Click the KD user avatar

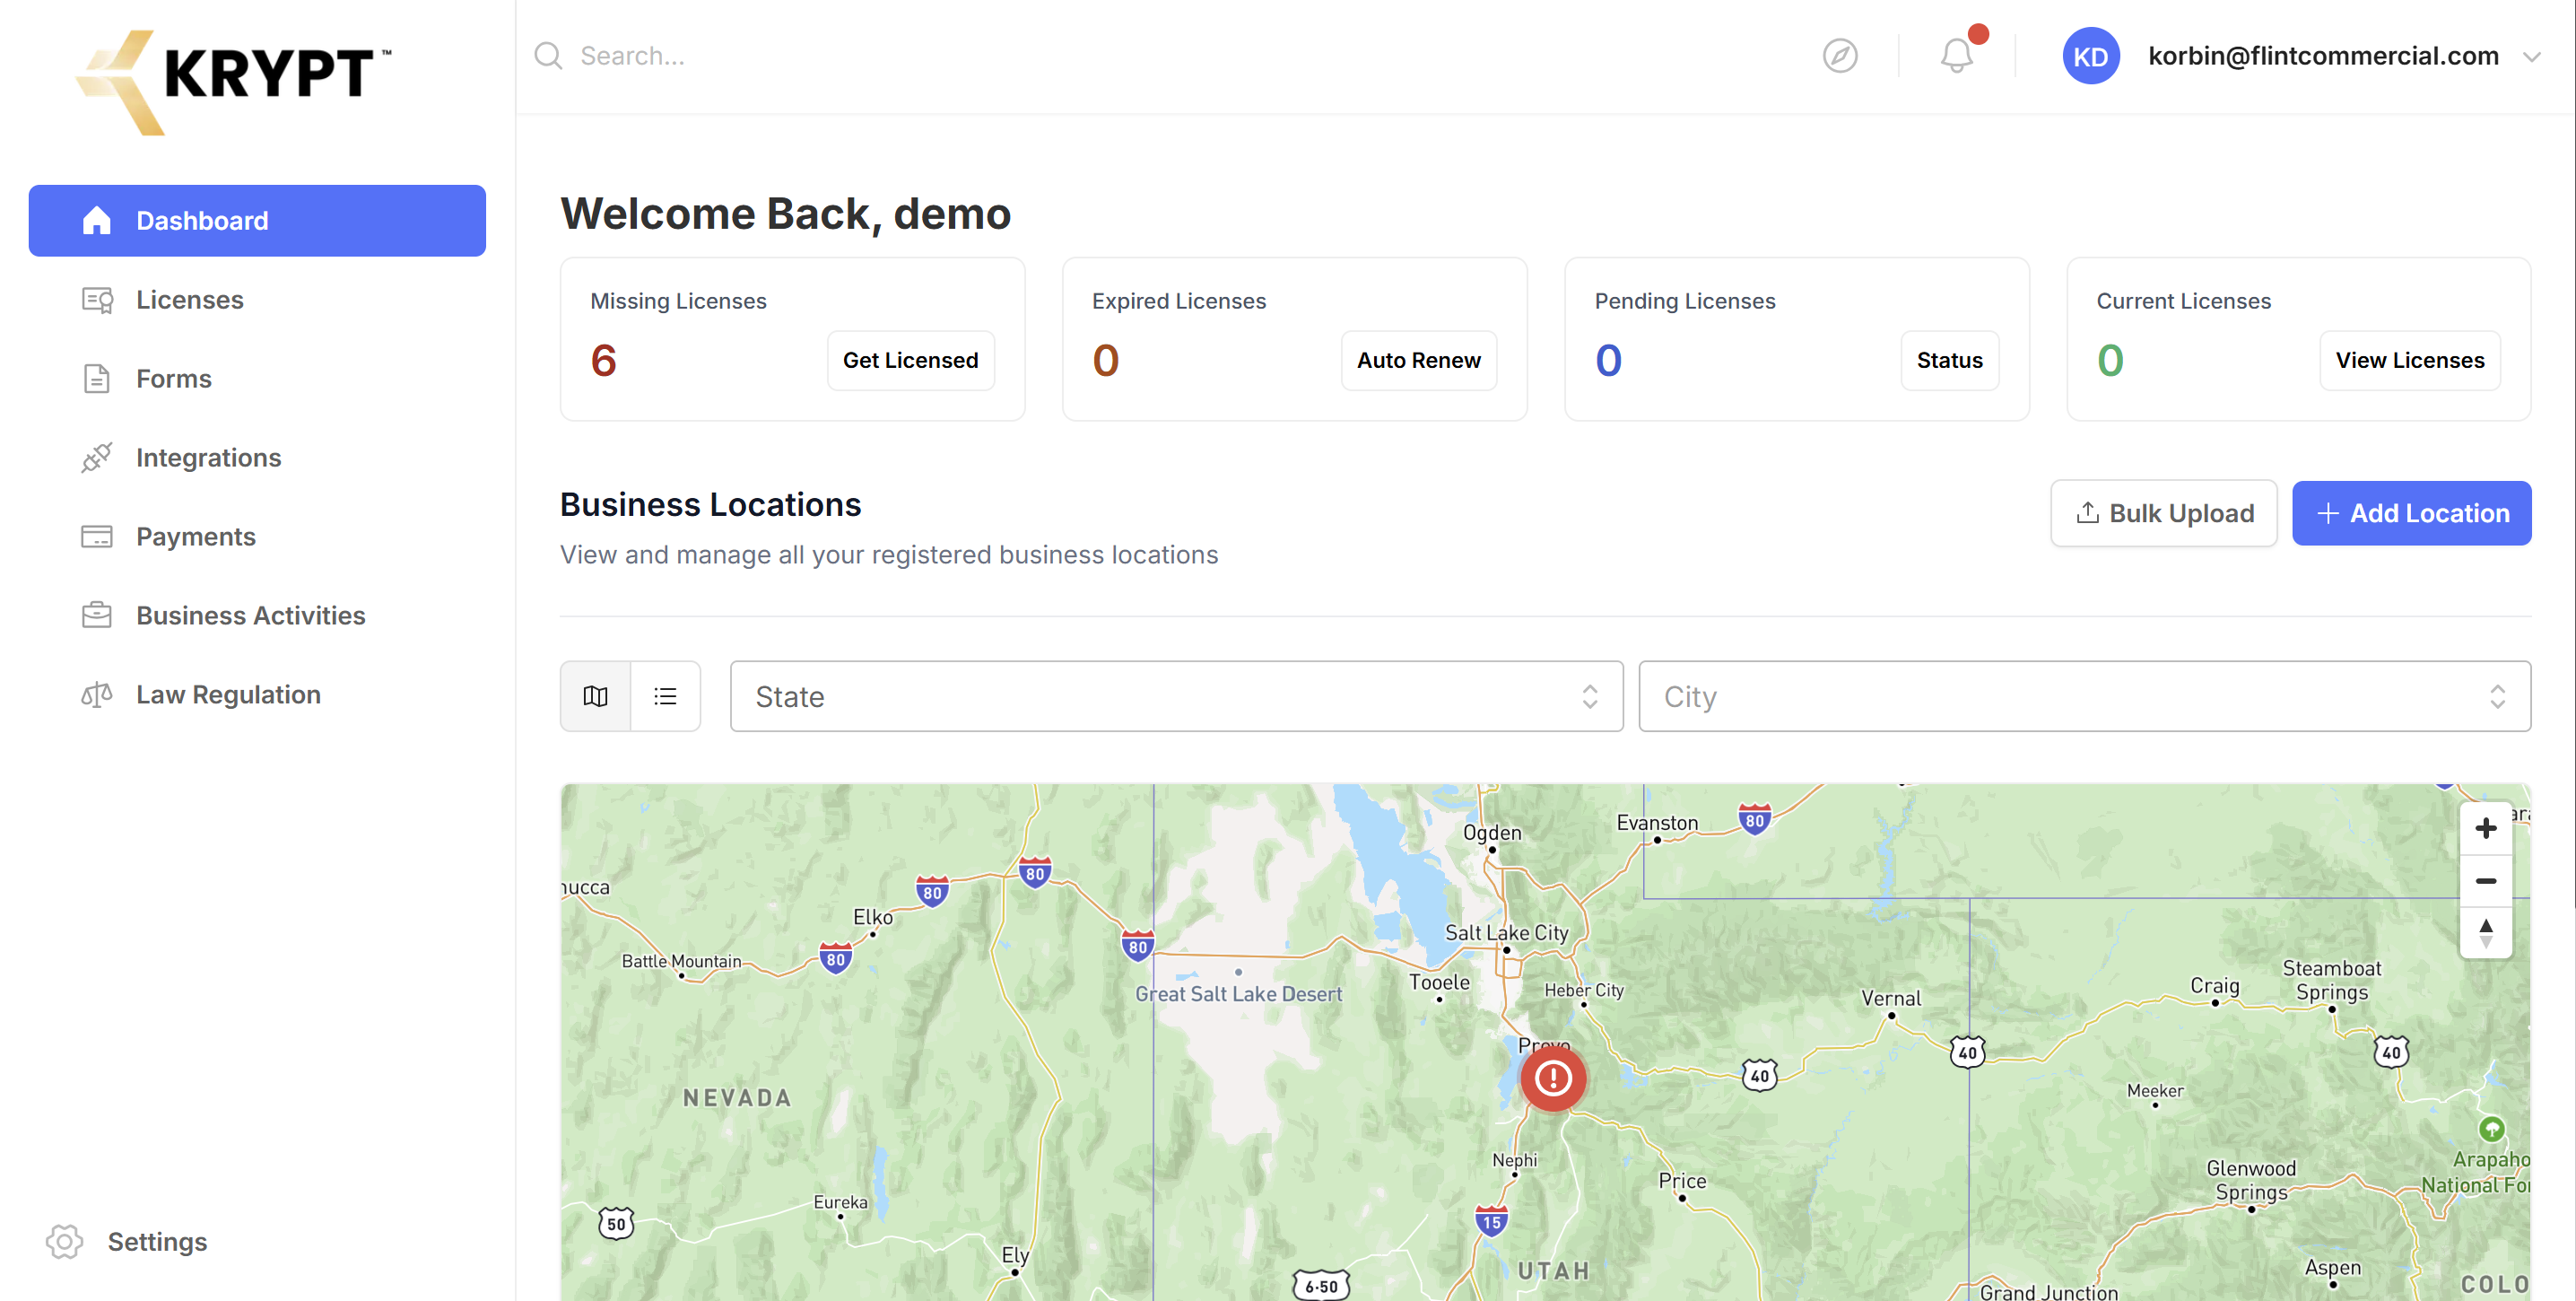(x=2090, y=56)
